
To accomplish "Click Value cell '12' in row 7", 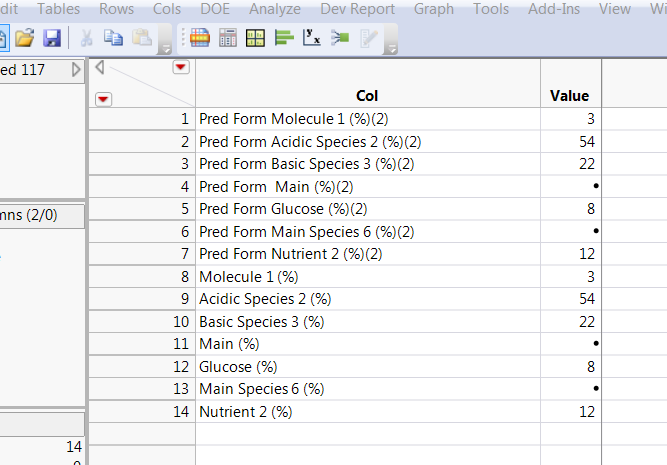I will click(571, 254).
